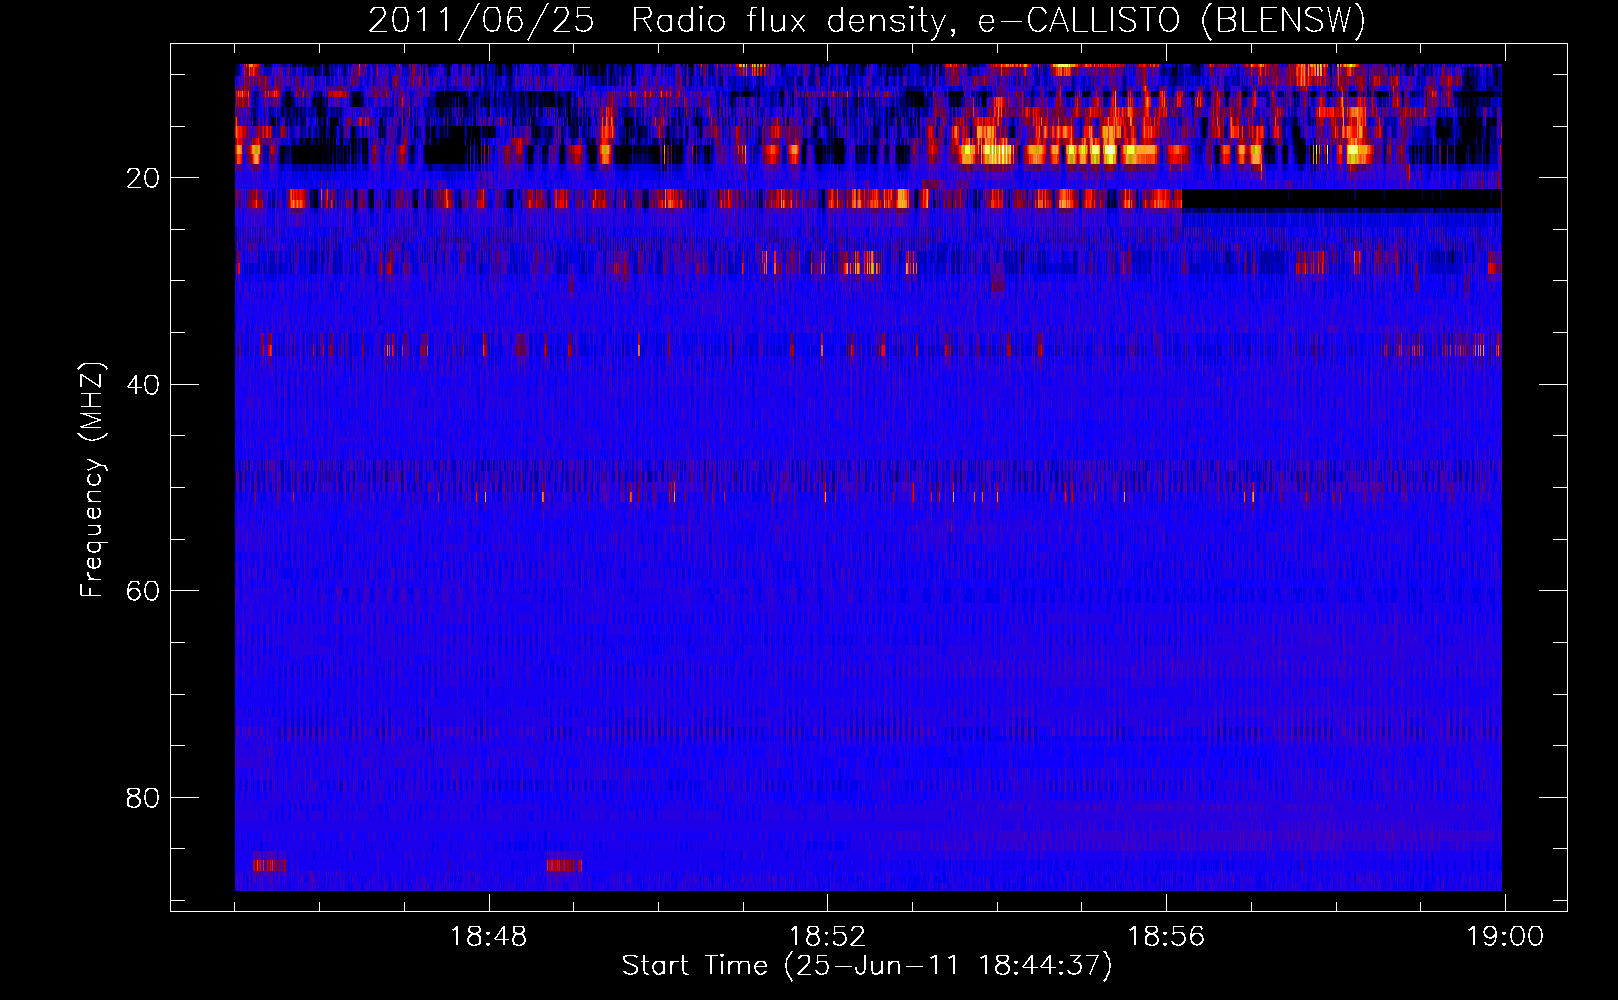Click the 18:48 time tick label

coord(488,937)
